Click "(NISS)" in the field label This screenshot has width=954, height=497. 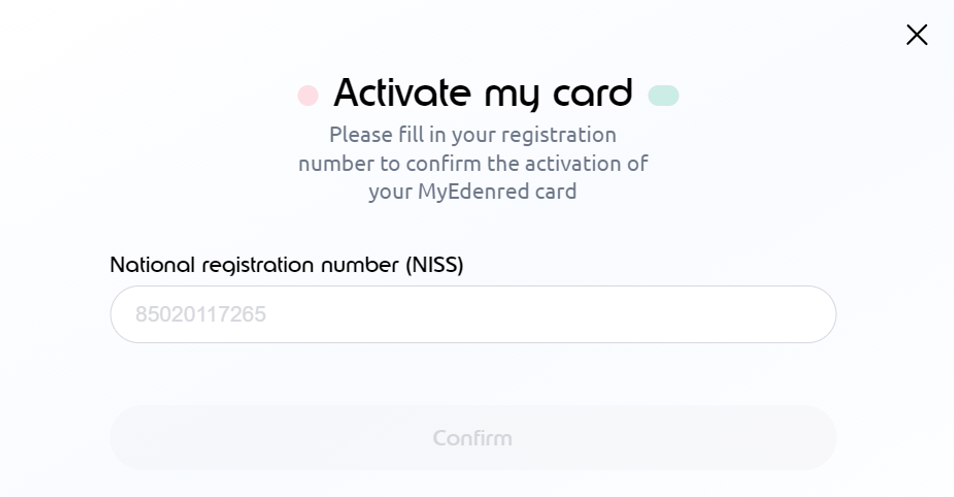point(434,265)
